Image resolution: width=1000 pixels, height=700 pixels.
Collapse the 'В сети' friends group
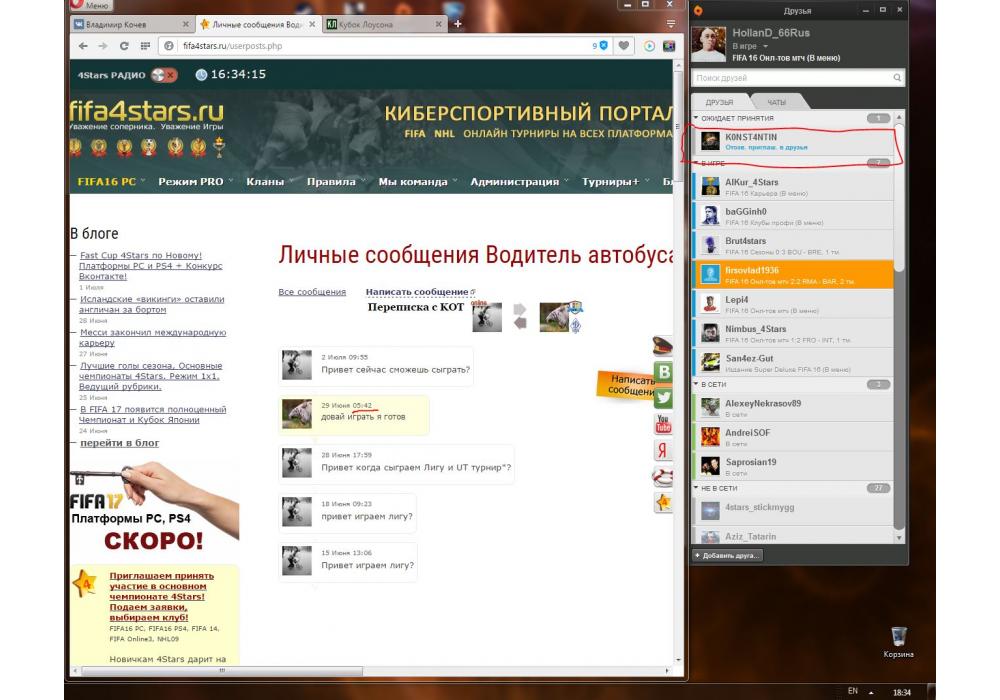click(x=696, y=384)
